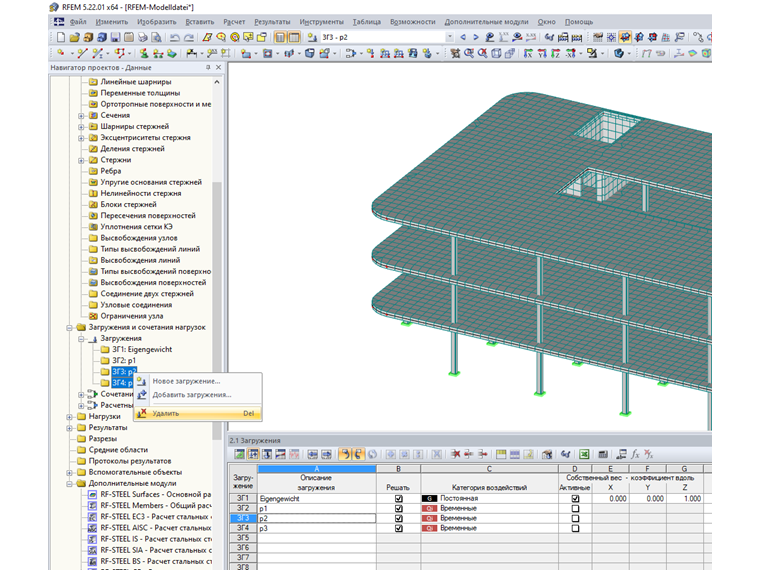
Task: Collapse the Дополнительные модули tree node
Action: [x=69, y=483]
